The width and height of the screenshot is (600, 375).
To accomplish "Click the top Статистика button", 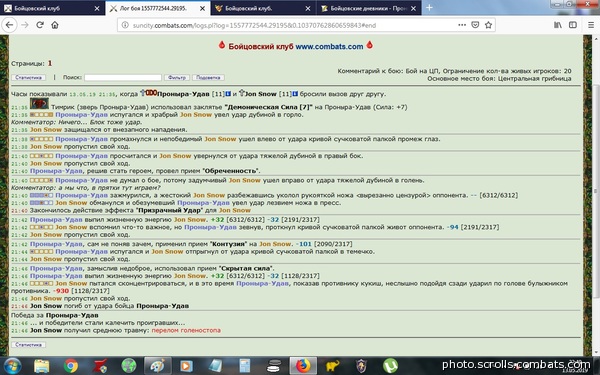I will click(x=29, y=77).
